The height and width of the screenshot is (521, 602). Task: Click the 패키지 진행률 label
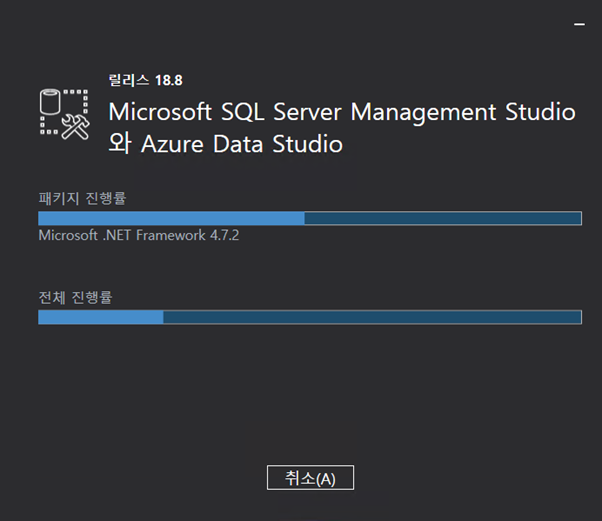(x=82, y=198)
